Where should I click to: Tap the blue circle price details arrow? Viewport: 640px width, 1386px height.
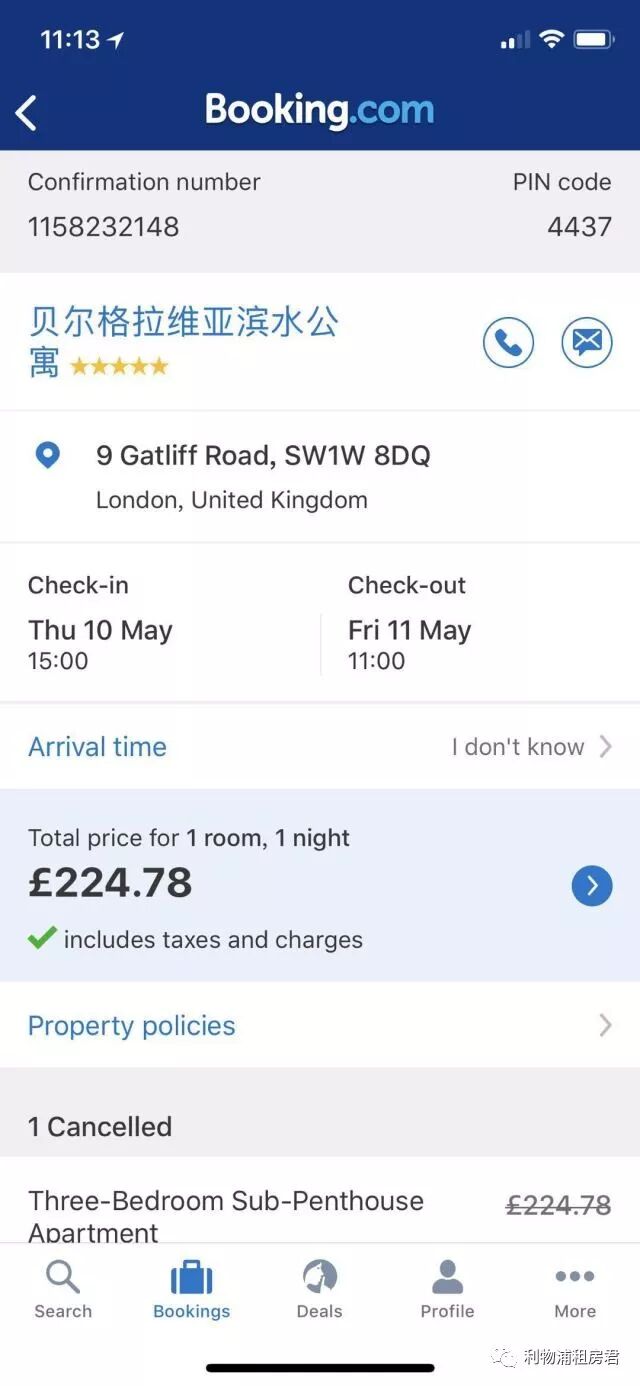coord(592,885)
